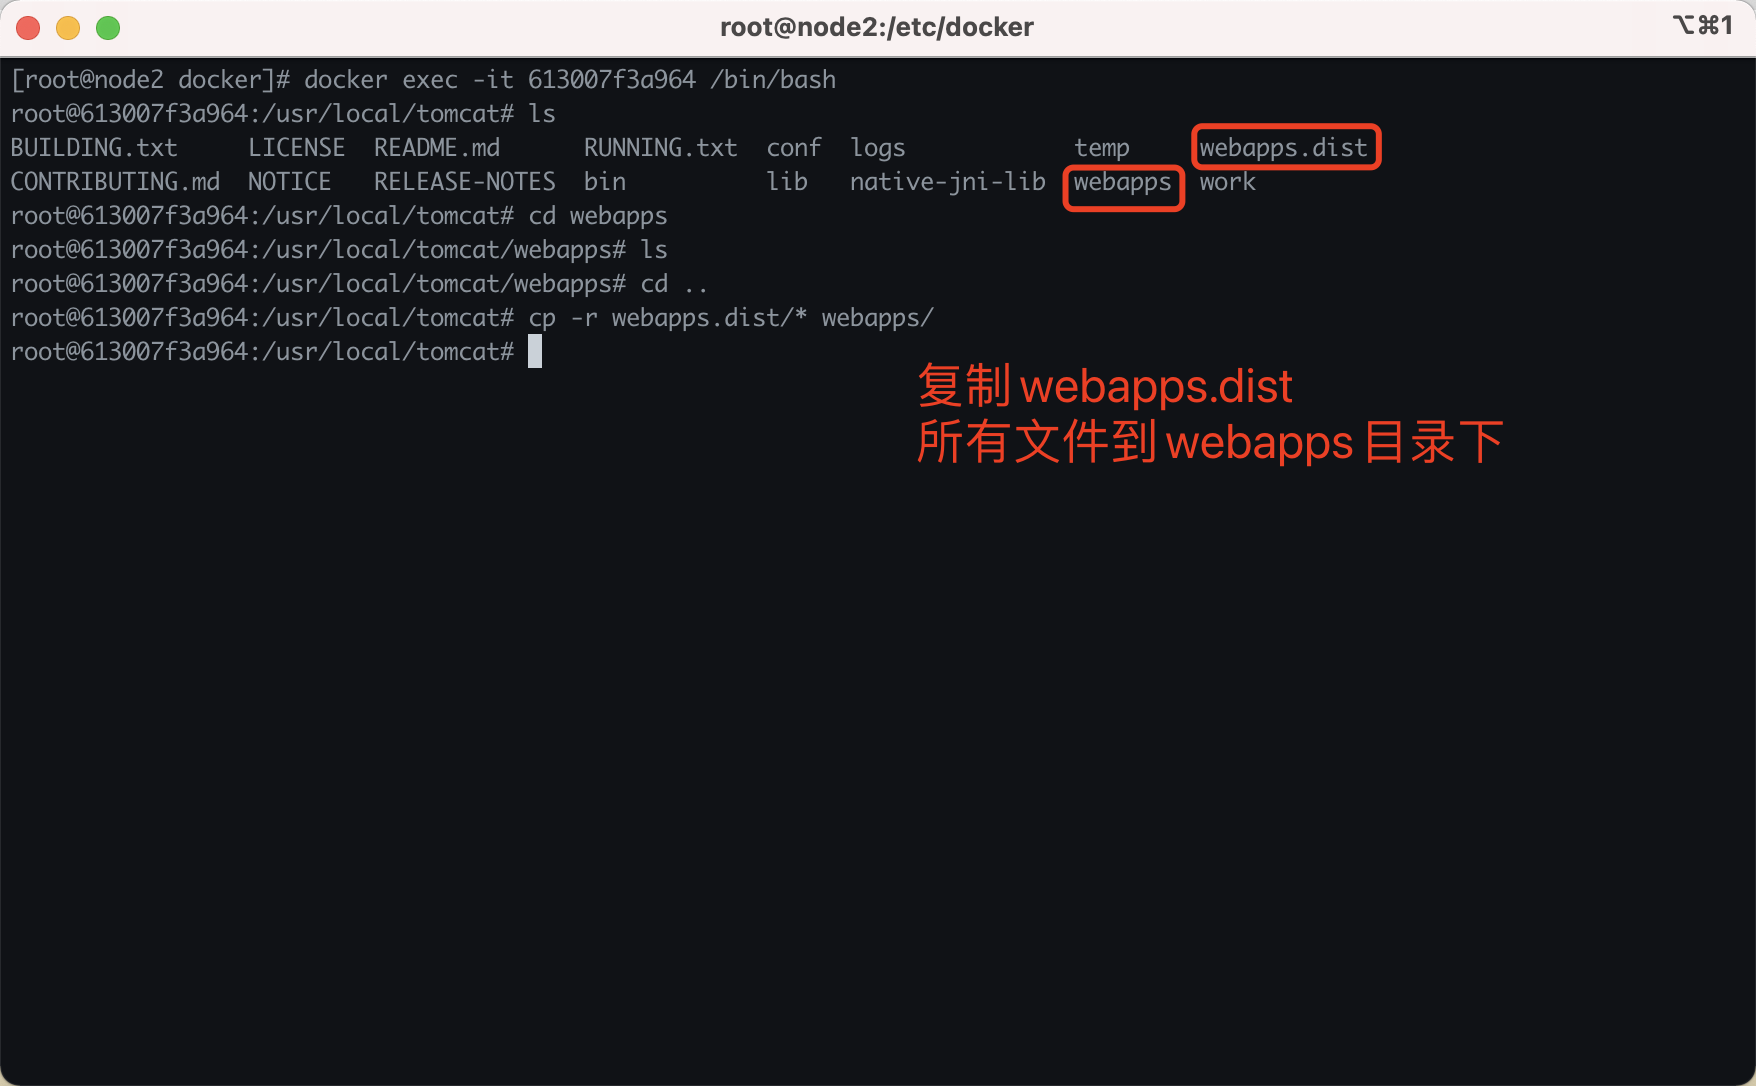This screenshot has height=1086, width=1756.
Task: Click the docker exec command line
Action: [x=569, y=80]
